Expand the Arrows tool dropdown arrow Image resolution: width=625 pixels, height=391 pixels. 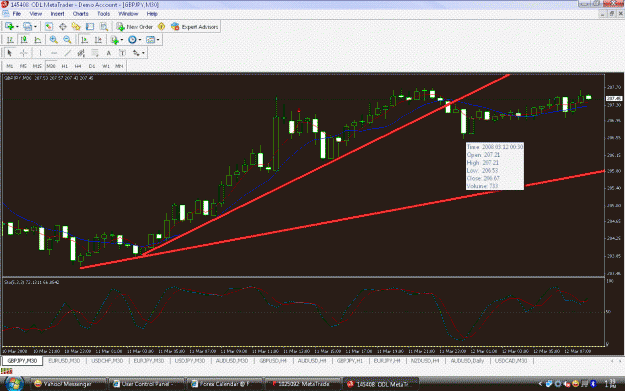click(143, 53)
